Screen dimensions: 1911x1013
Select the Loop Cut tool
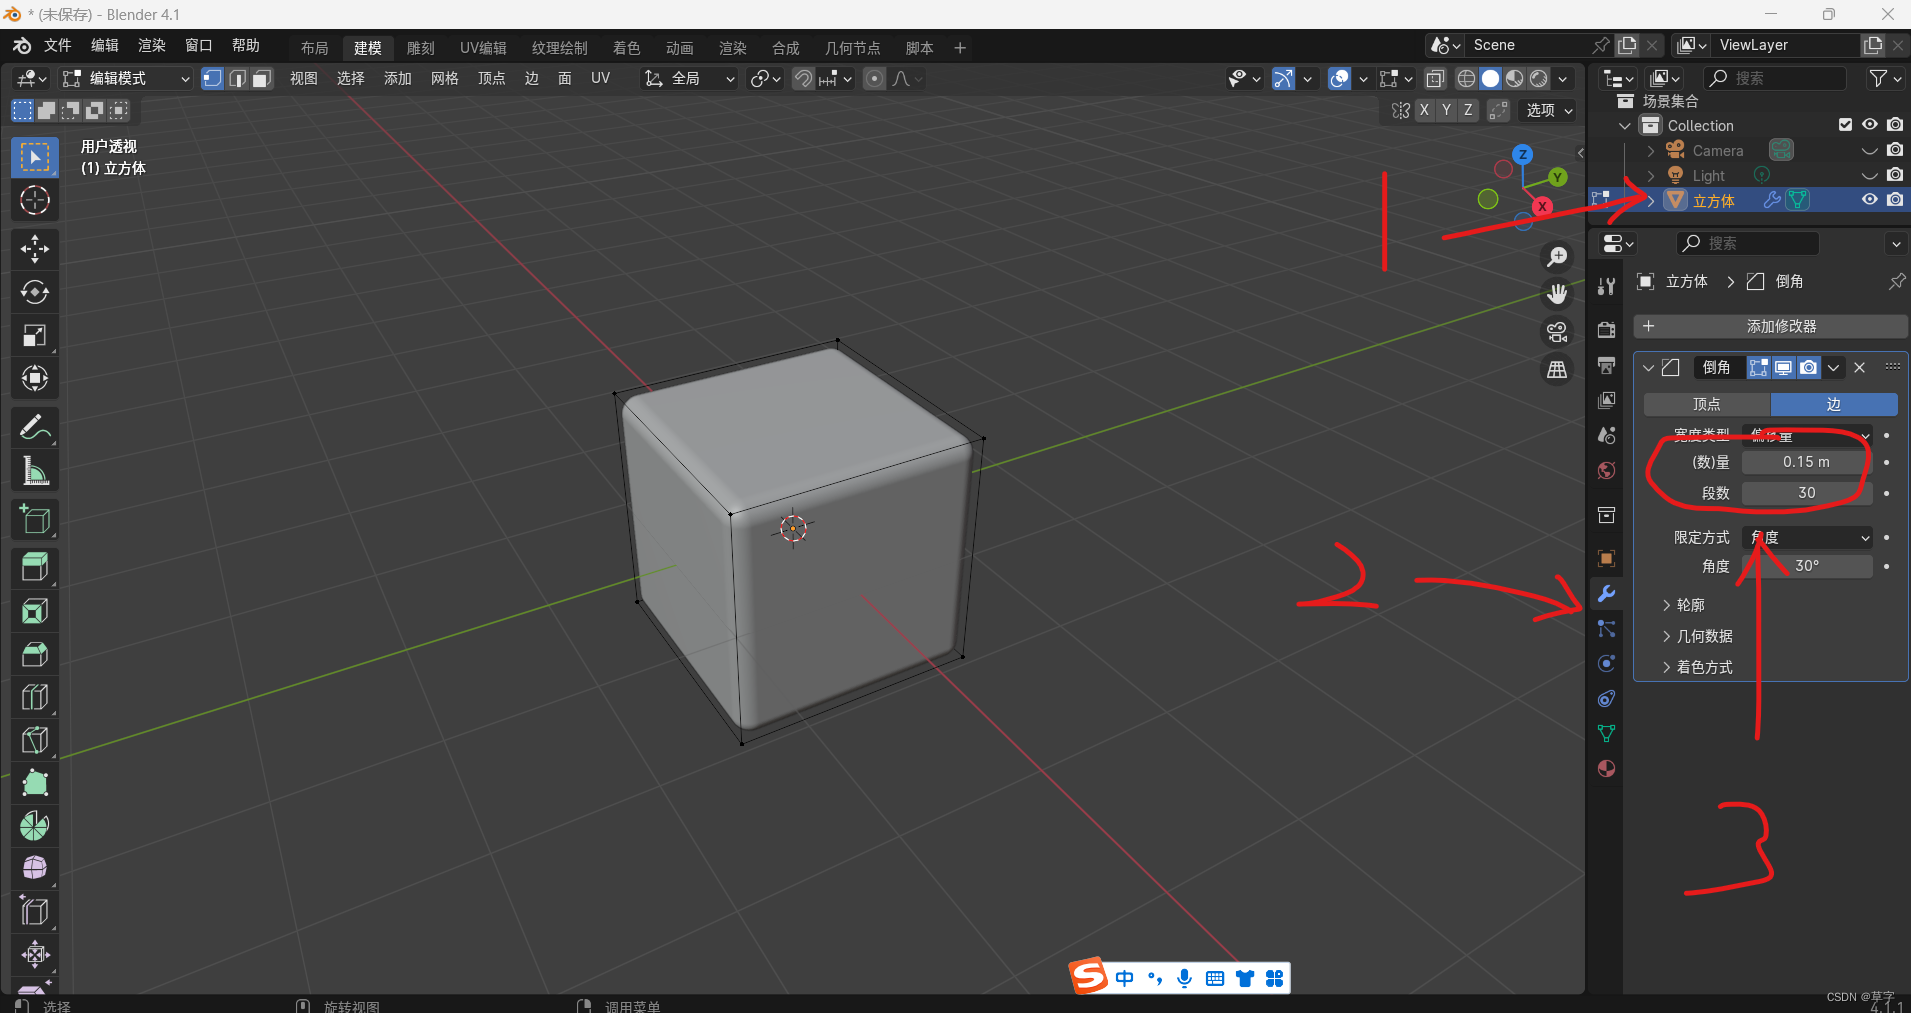(35, 696)
